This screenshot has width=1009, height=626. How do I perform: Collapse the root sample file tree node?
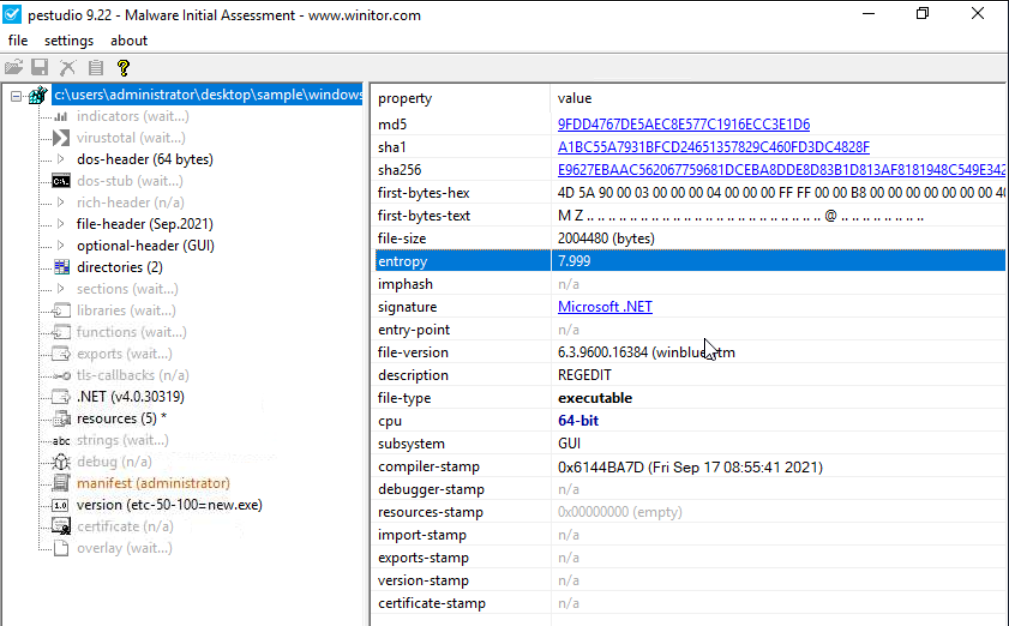[16, 95]
